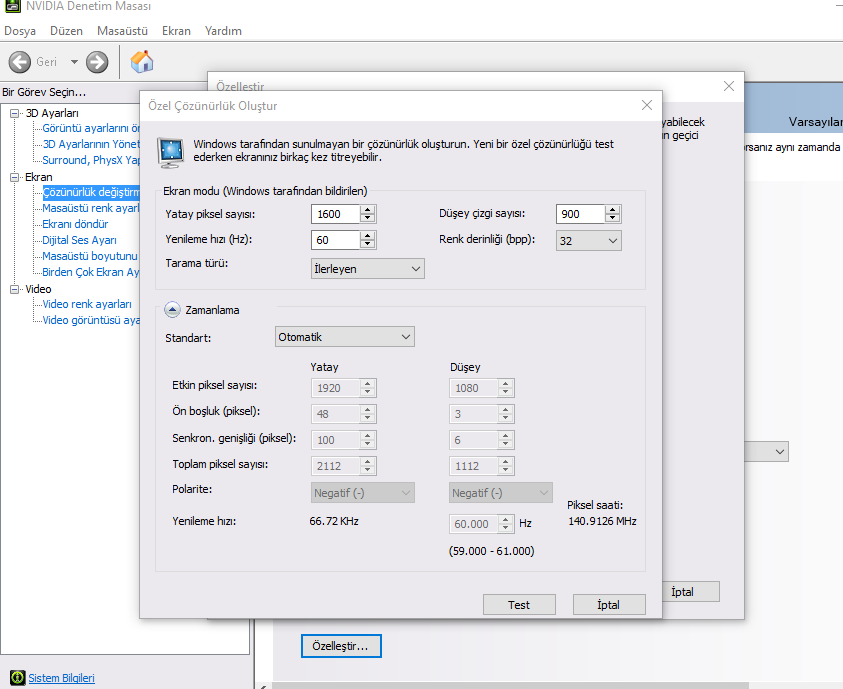Viewport: 843px width, 689px height.
Task: Collapse the Ekran tree node
Action: [x=15, y=177]
